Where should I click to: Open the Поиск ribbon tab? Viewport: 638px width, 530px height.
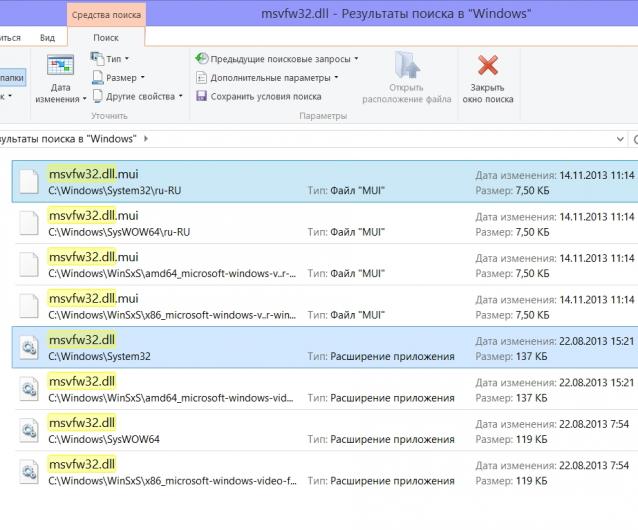click(x=106, y=38)
